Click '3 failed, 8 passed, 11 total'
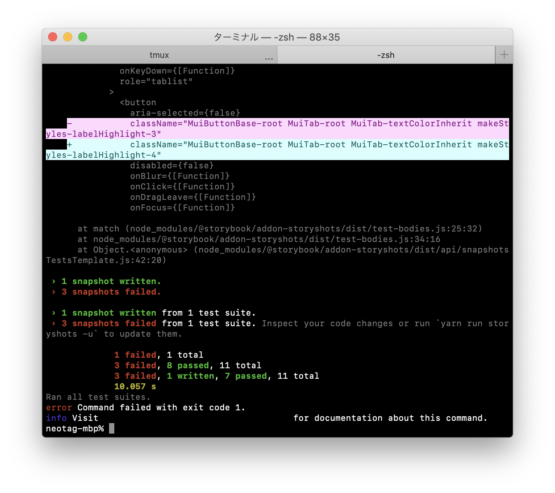This screenshot has height=493, width=555. [188, 366]
